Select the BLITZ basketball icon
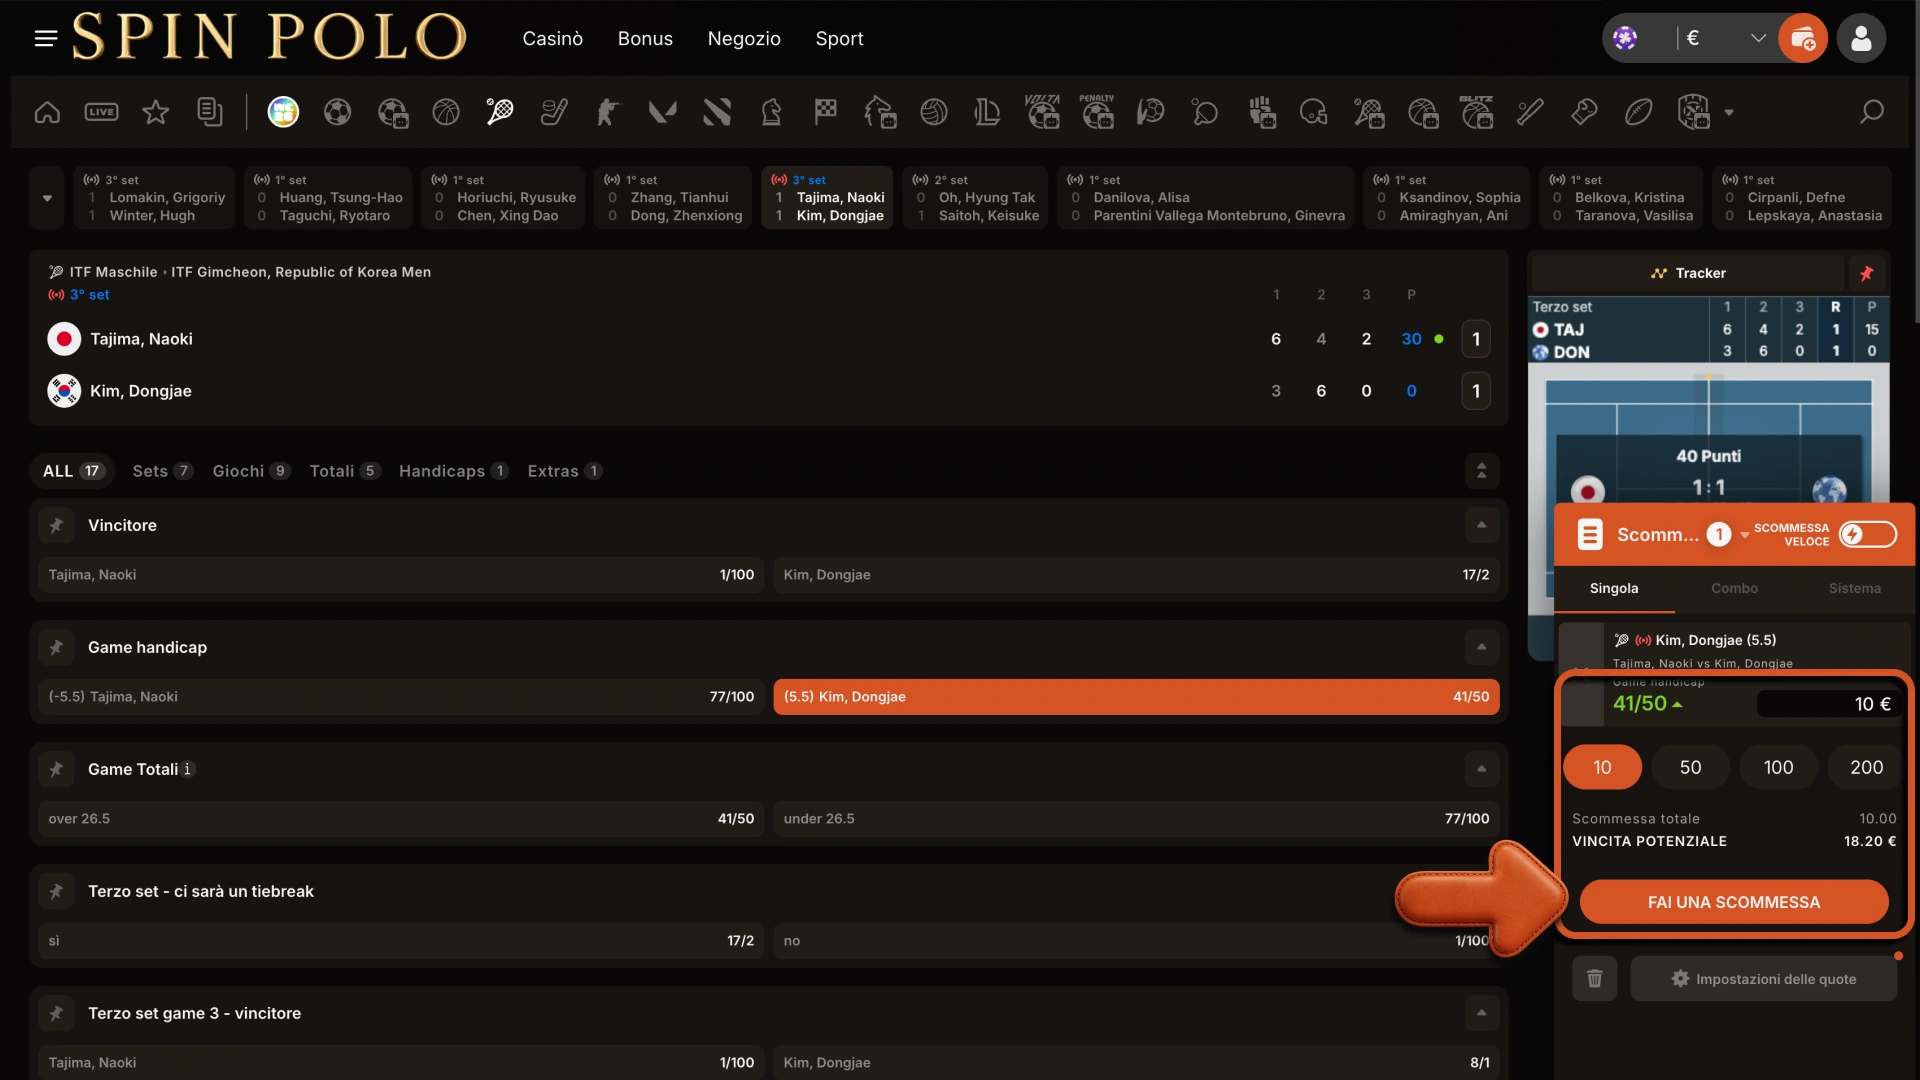This screenshot has width=1920, height=1080. point(1476,112)
